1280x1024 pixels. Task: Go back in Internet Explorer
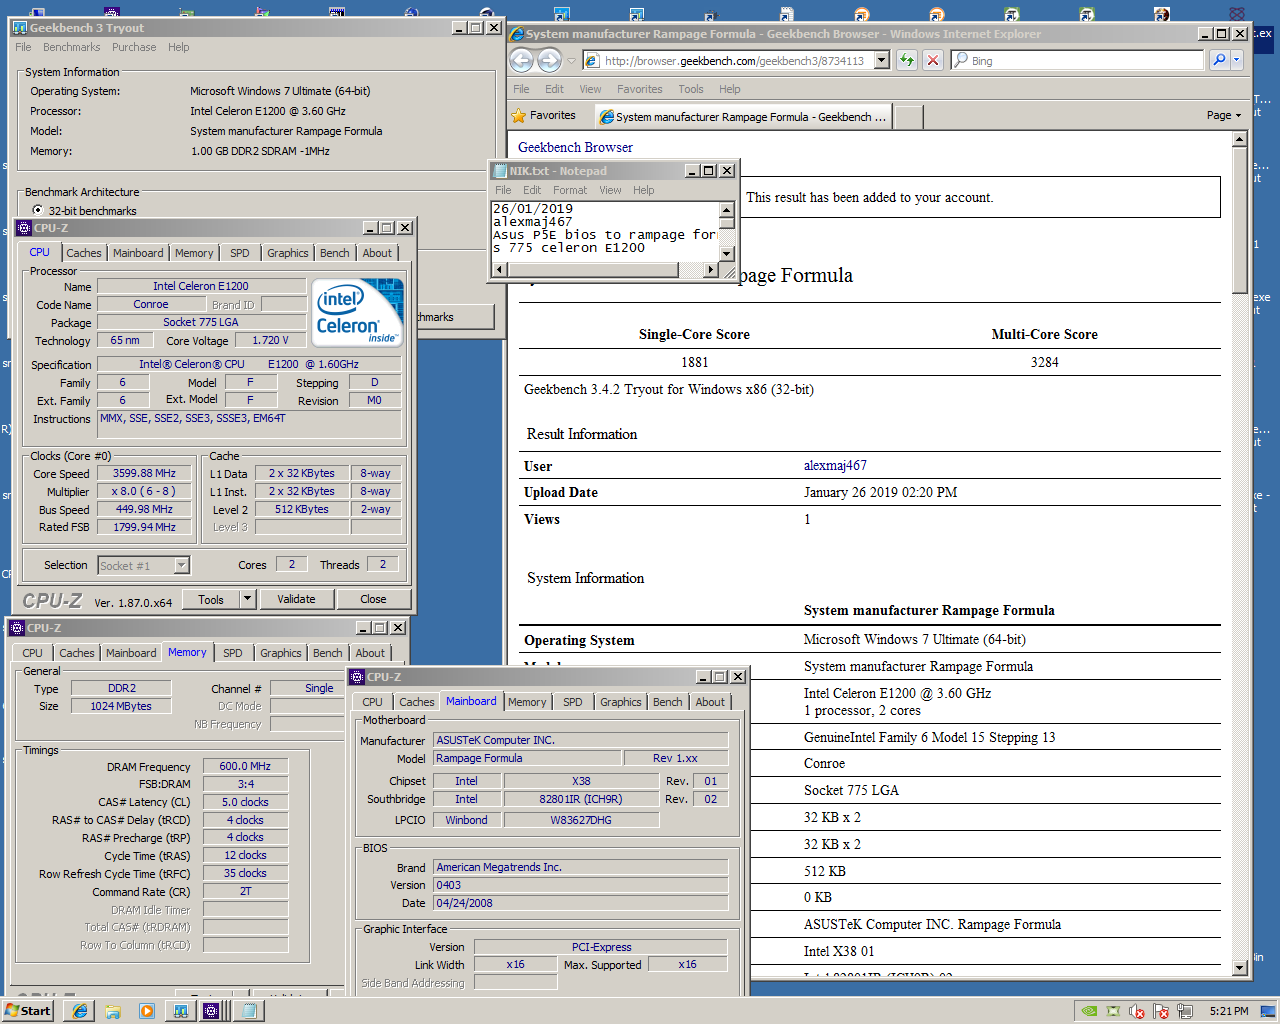point(521,61)
